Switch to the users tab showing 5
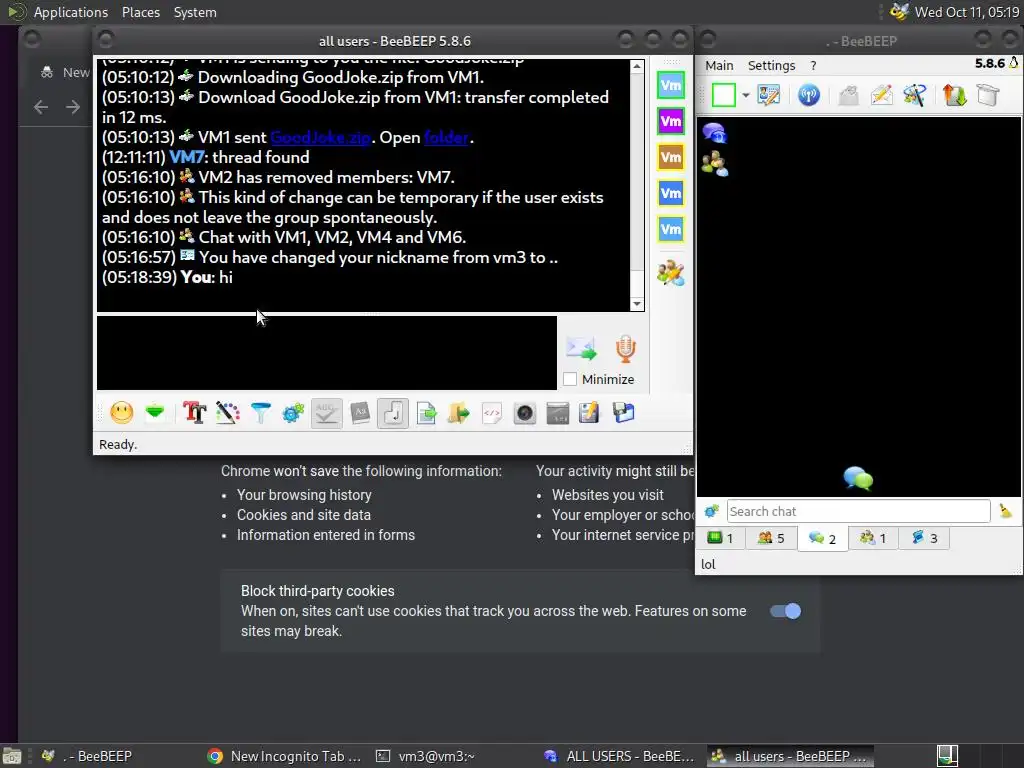The height and width of the screenshot is (768, 1024). [771, 538]
